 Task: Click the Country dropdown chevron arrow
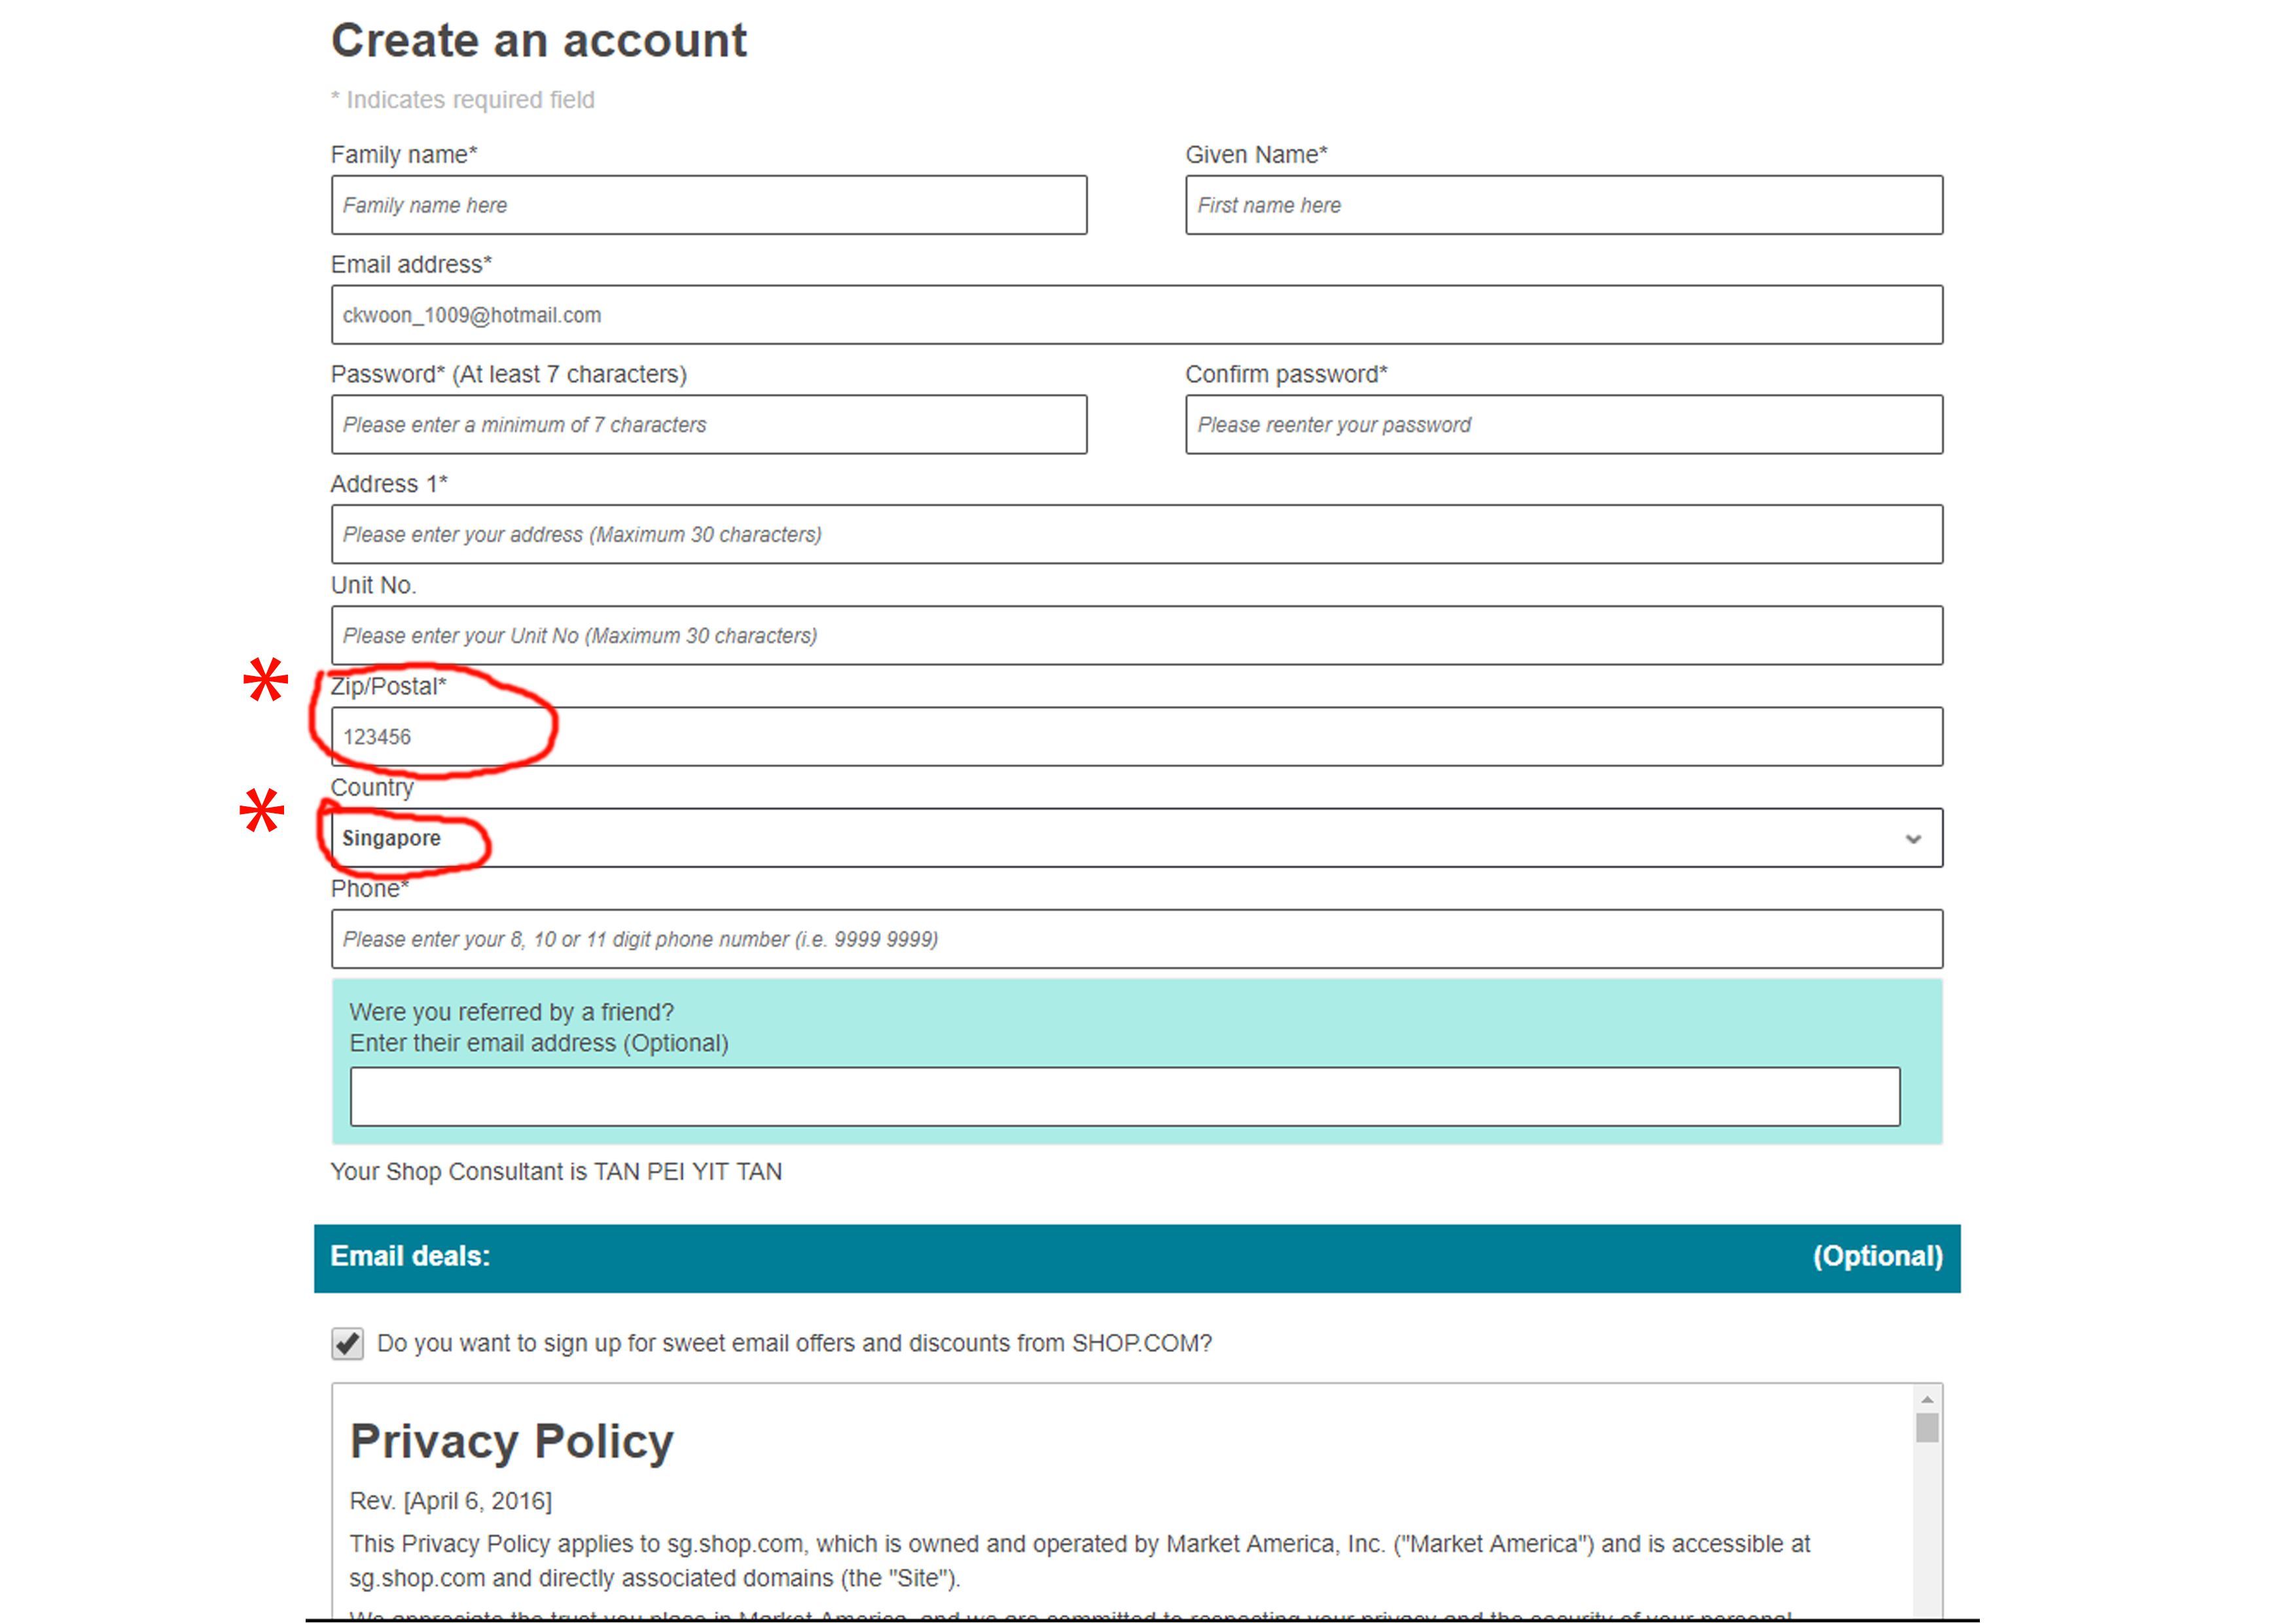point(1912,839)
